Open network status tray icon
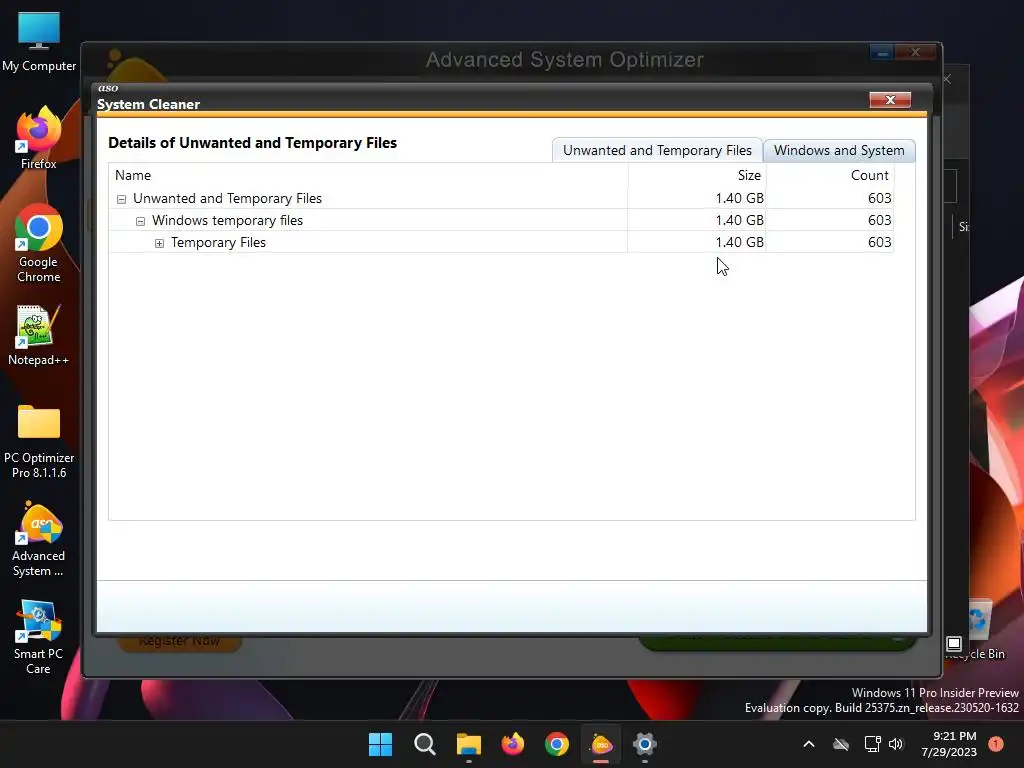The width and height of the screenshot is (1024, 768). (x=872, y=744)
